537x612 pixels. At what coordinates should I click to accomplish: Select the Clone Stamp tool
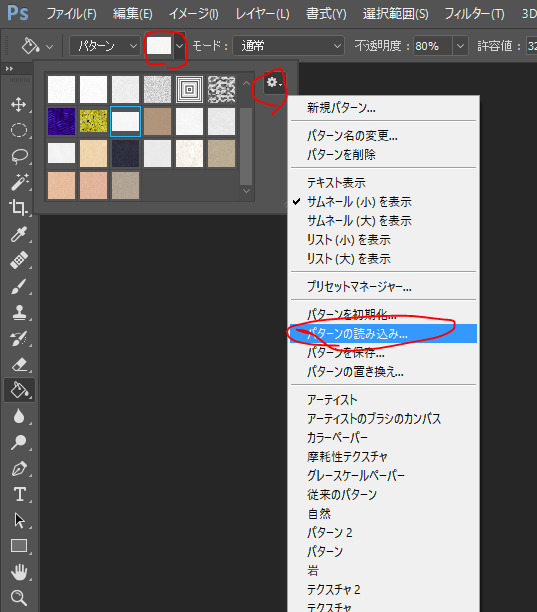point(18,312)
